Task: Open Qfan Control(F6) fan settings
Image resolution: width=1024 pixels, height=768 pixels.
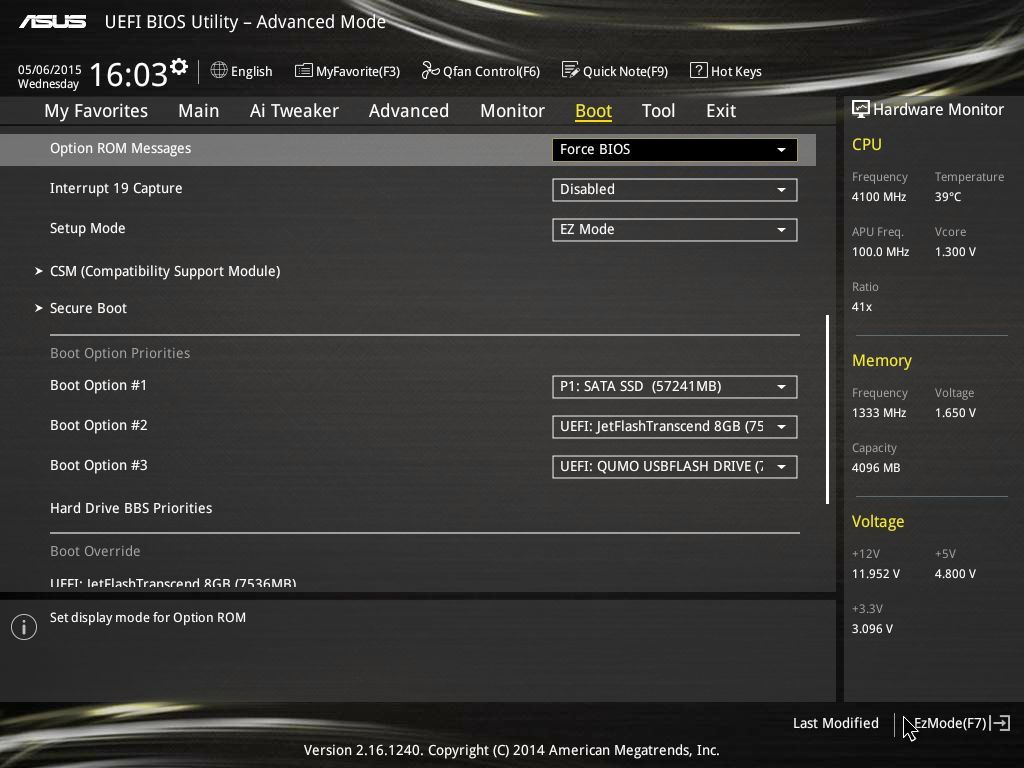Action: tap(480, 71)
